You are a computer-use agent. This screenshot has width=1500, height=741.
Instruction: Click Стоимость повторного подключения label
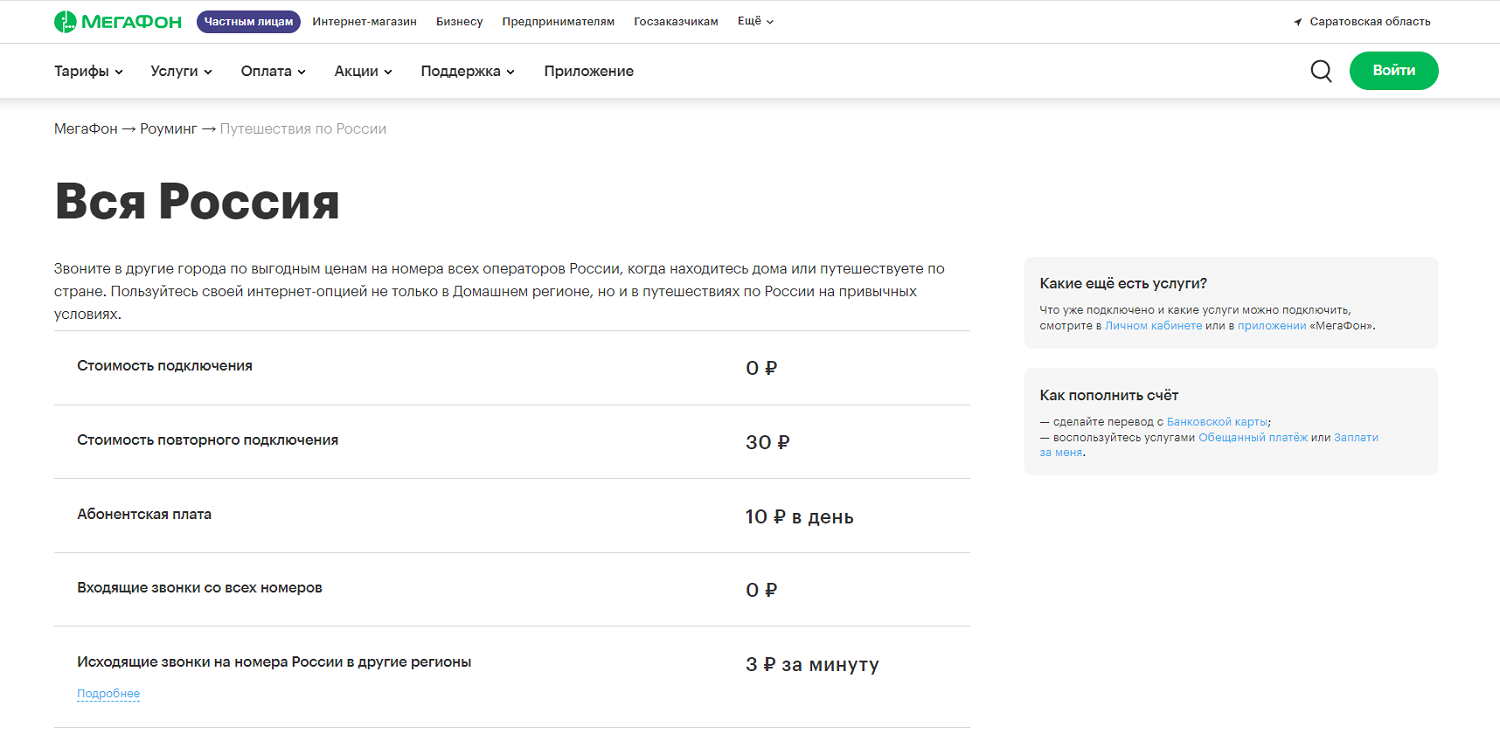click(x=208, y=440)
